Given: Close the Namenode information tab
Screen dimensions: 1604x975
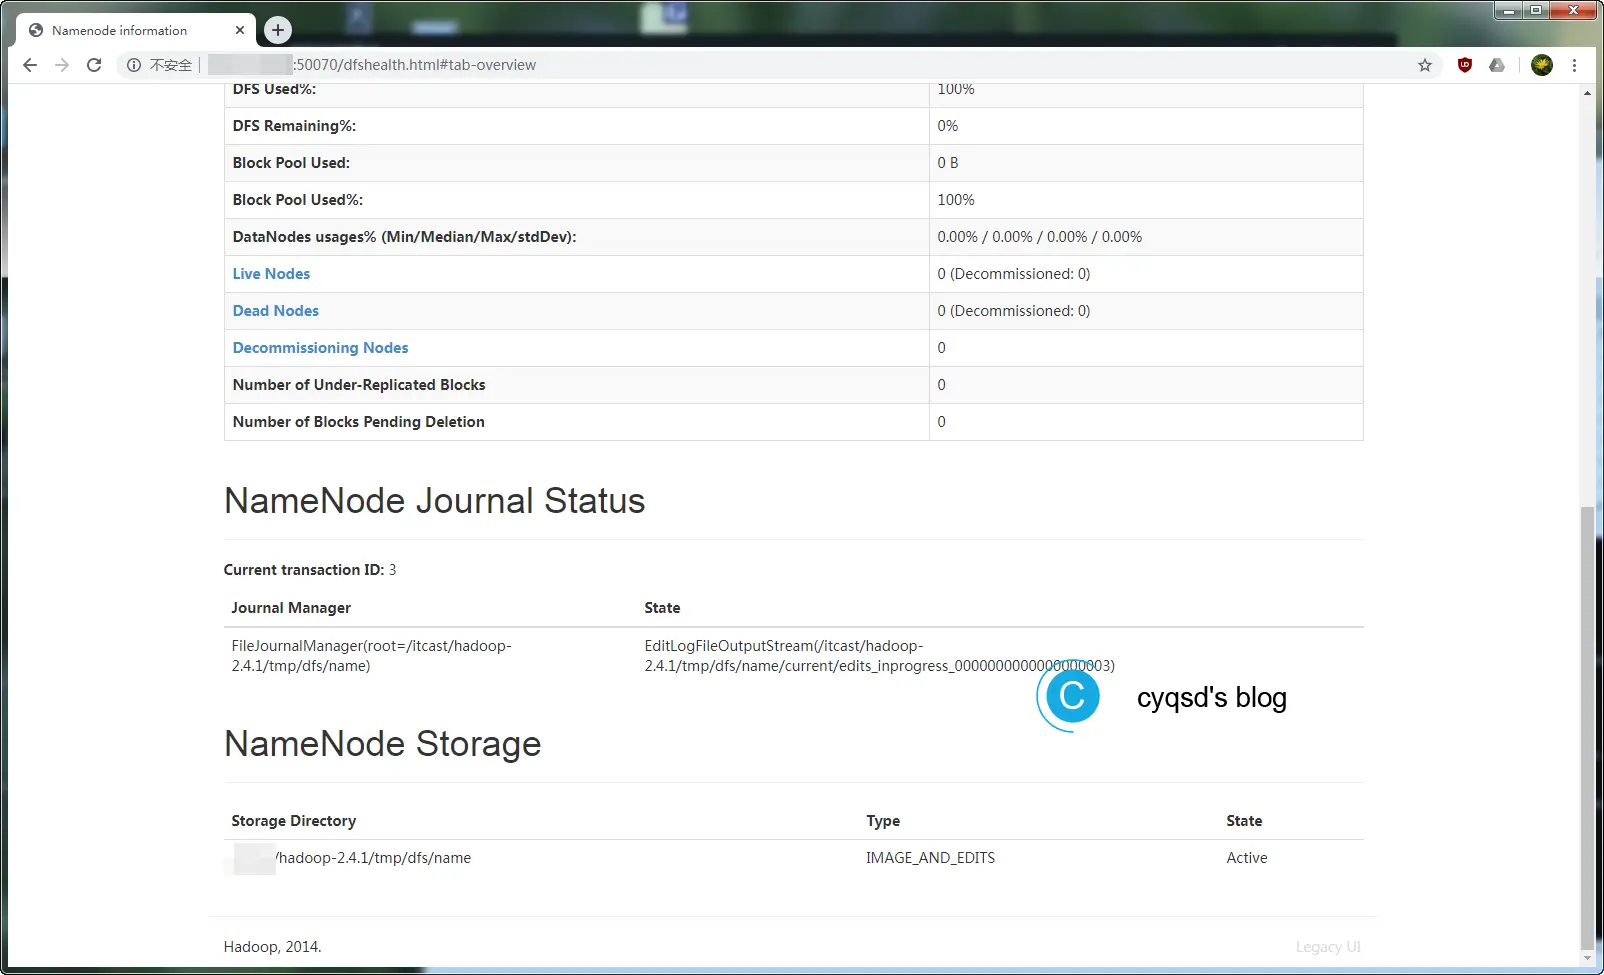Looking at the screenshot, I should 240,30.
